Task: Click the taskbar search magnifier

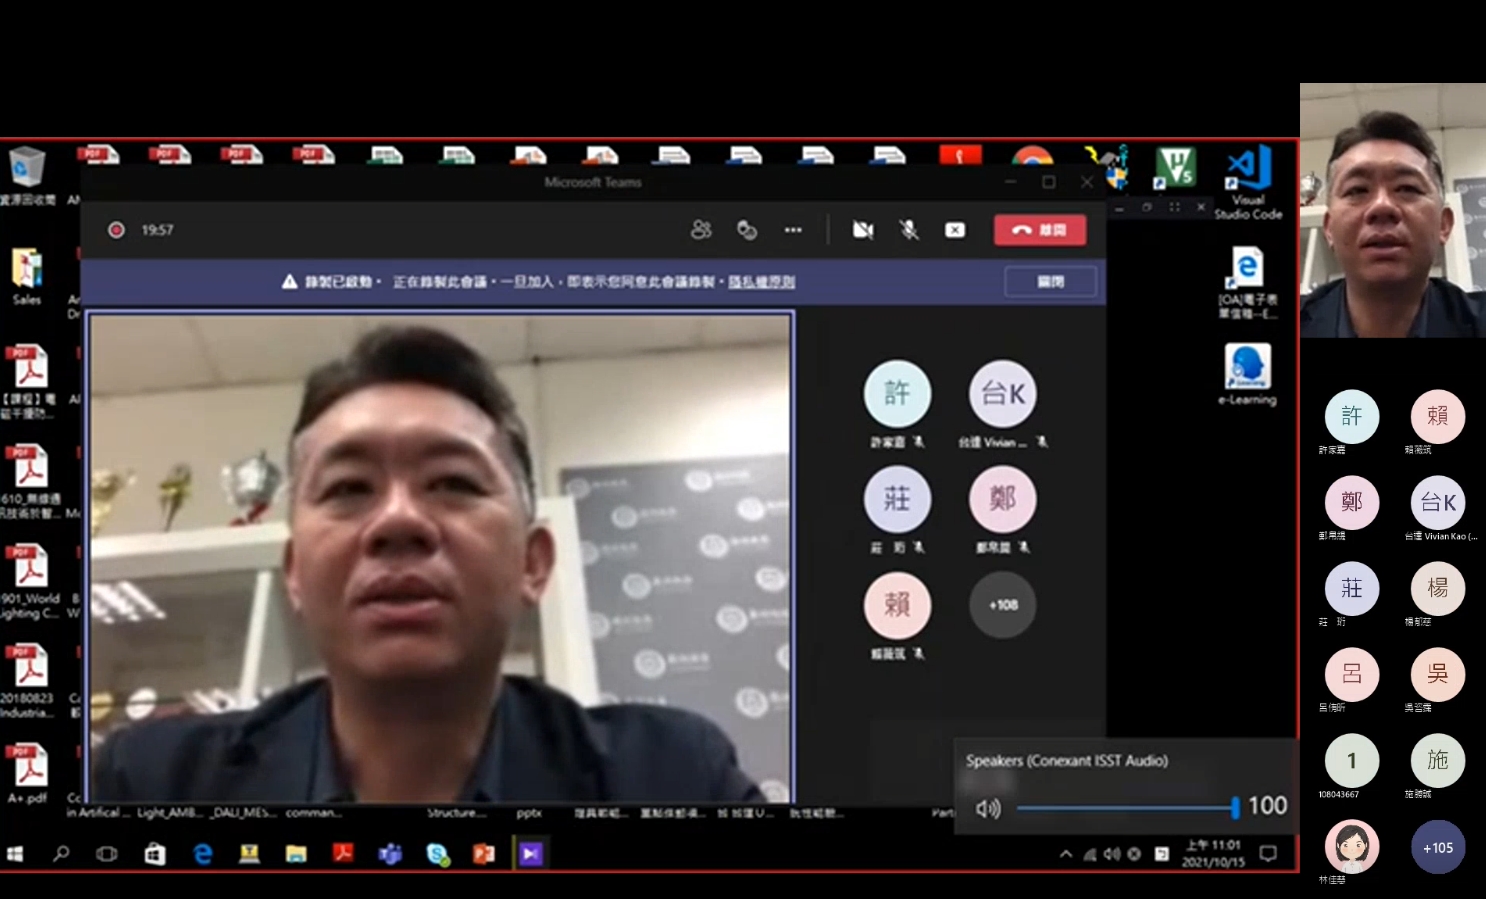Action: pos(61,854)
